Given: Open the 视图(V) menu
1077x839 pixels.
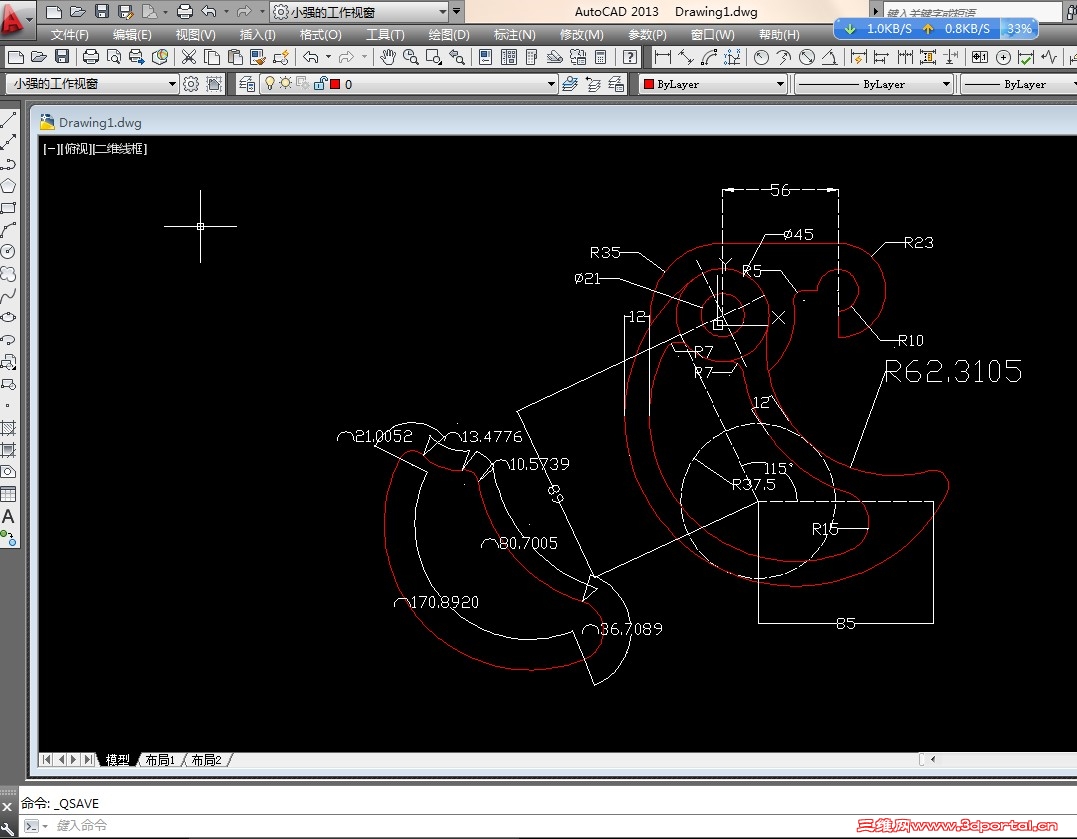Looking at the screenshot, I should pos(195,34).
